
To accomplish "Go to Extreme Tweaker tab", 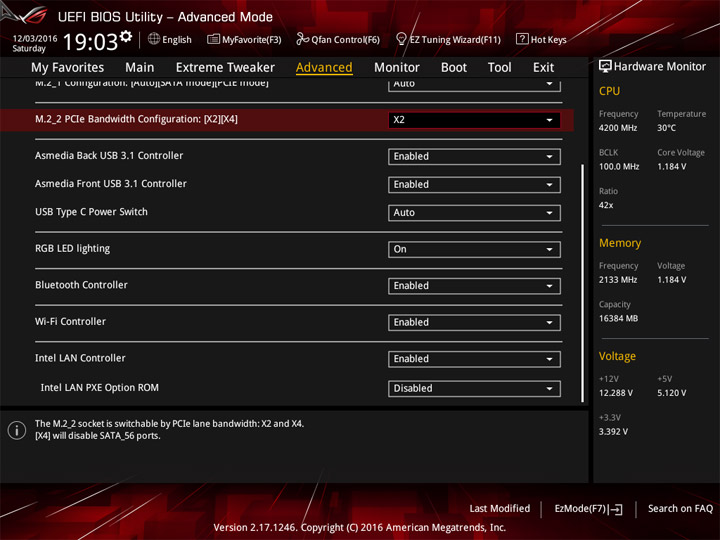I will point(225,68).
